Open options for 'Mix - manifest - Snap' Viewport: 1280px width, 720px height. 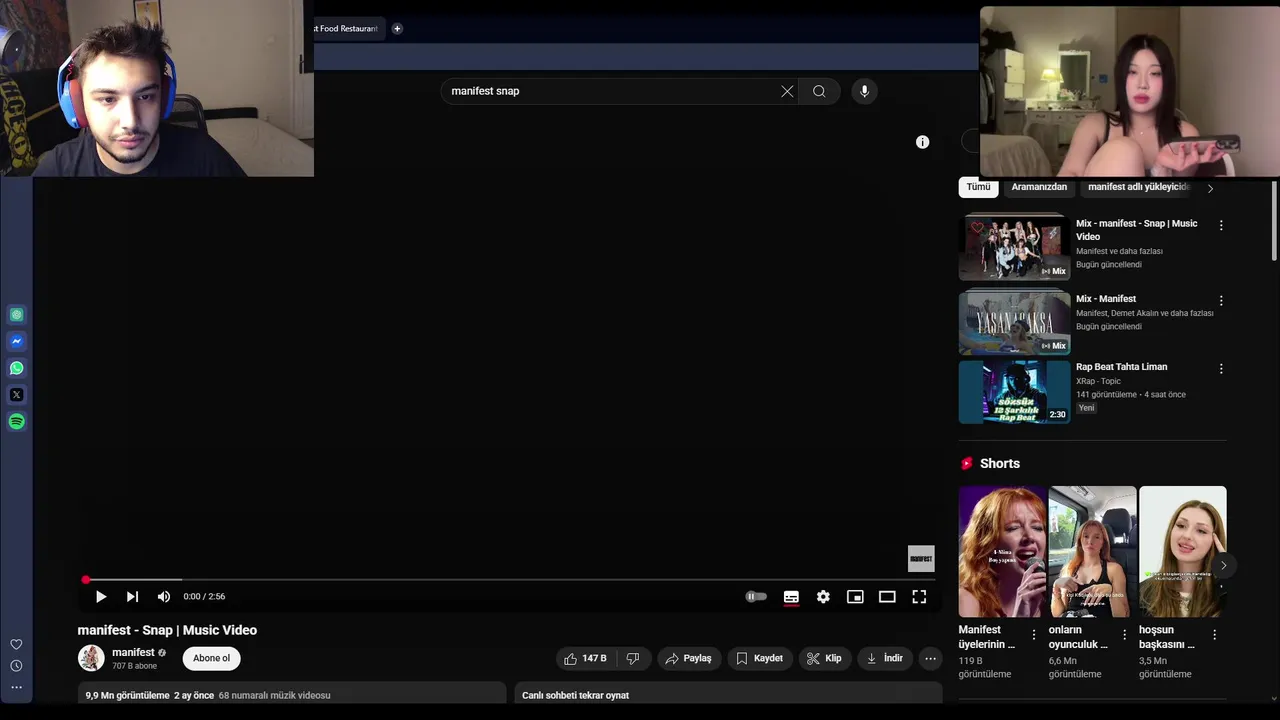point(1221,226)
